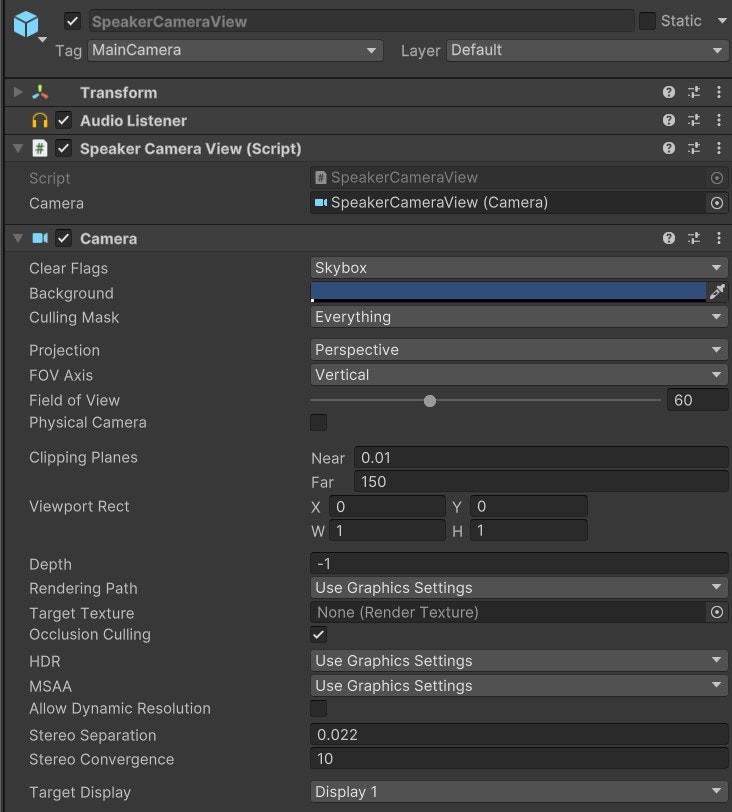This screenshot has height=812, width=732.
Task: Open Speaker Camera View script help icon
Action: tap(668, 148)
